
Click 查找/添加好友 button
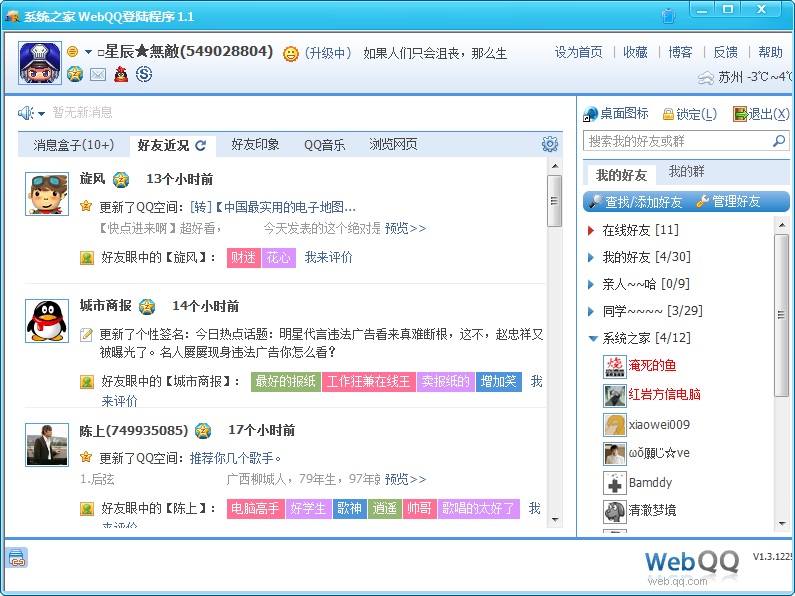637,202
